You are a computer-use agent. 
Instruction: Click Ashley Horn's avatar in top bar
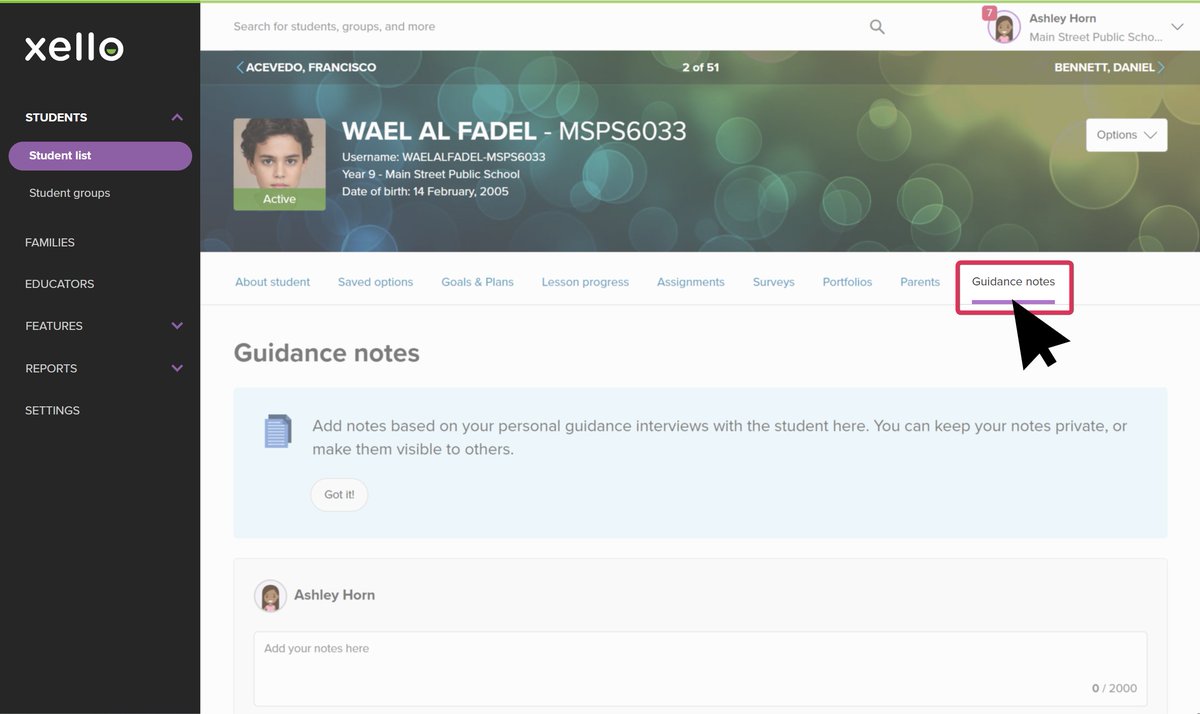pos(1004,27)
